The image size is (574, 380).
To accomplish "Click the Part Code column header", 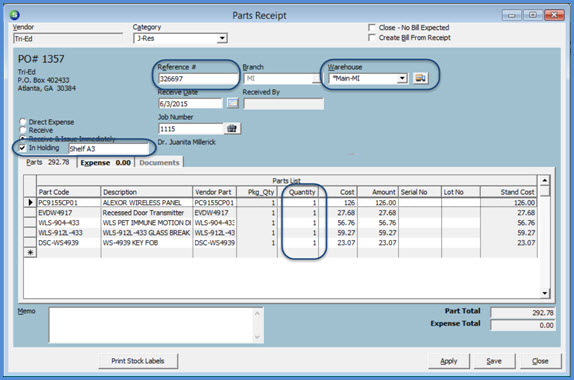I will coord(68,192).
